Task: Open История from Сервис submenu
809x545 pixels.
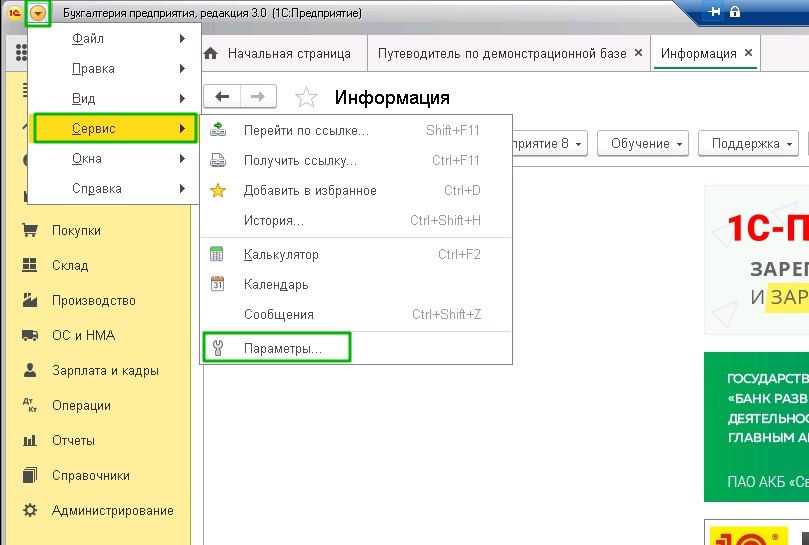Action: [356, 220]
